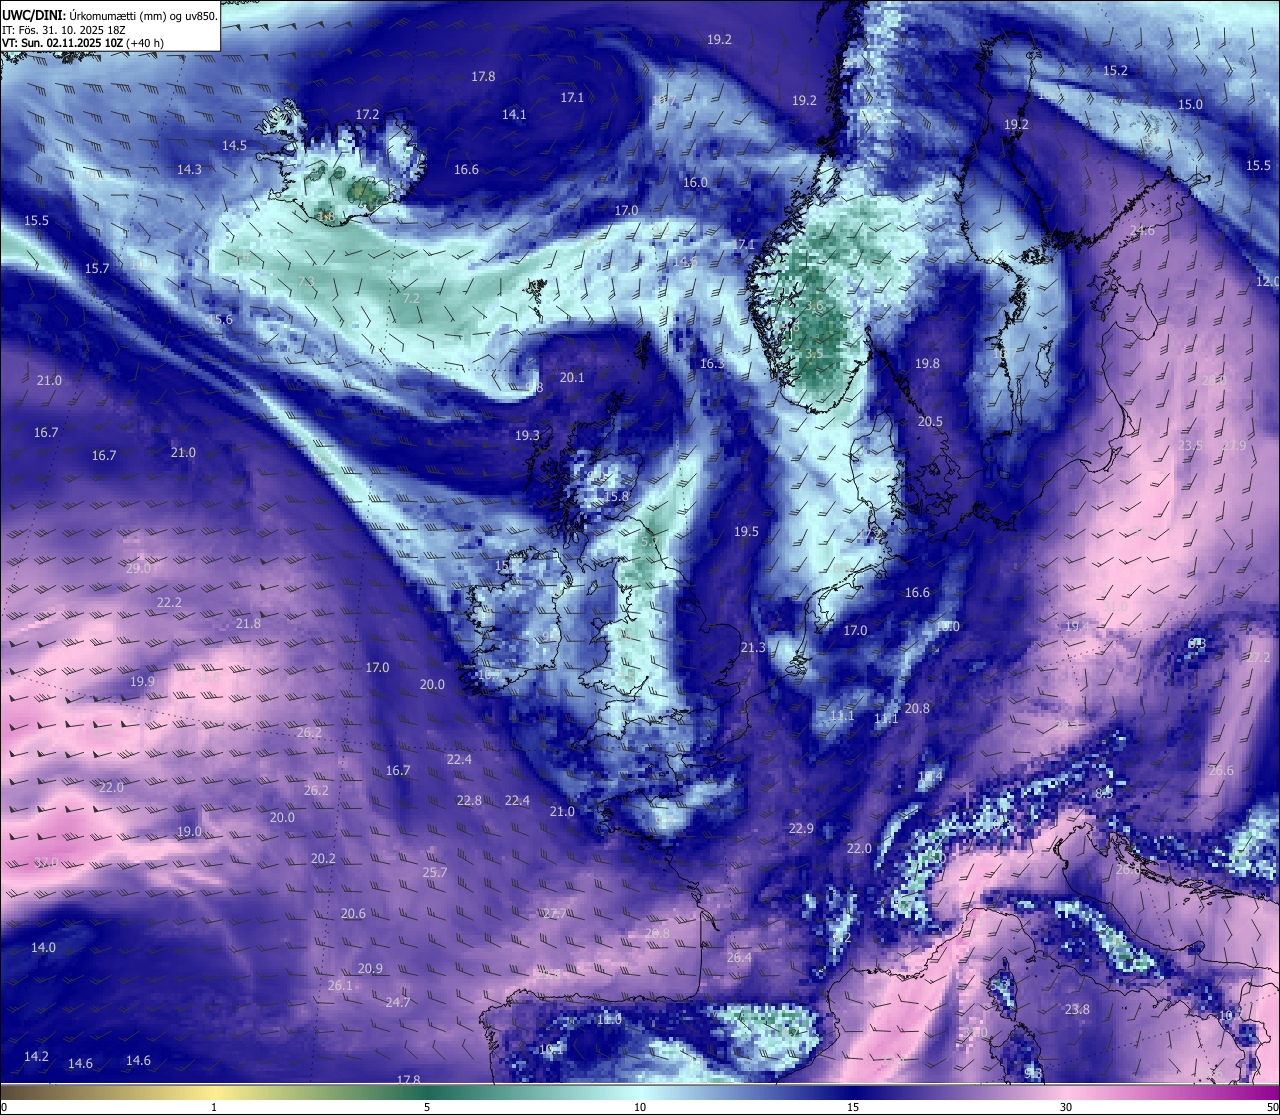Image resolution: width=1280 pixels, height=1115 pixels.
Task: Click the 24.6 value over Finland
Action: click(x=1142, y=231)
